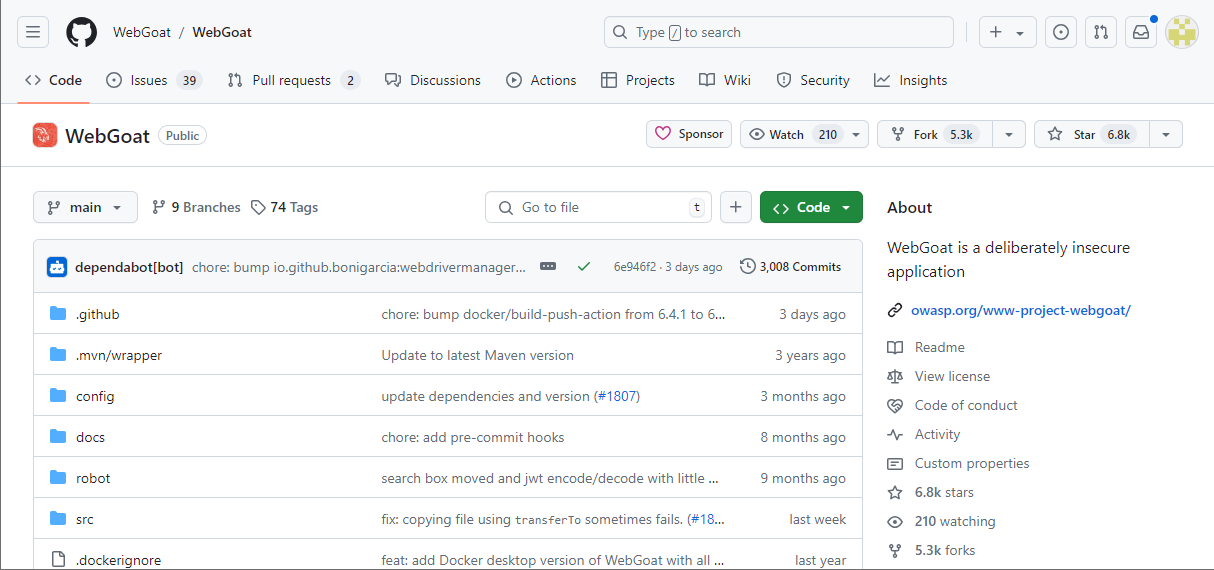Open the user avatar menu
1214x570 pixels.
pyautogui.click(x=1182, y=32)
